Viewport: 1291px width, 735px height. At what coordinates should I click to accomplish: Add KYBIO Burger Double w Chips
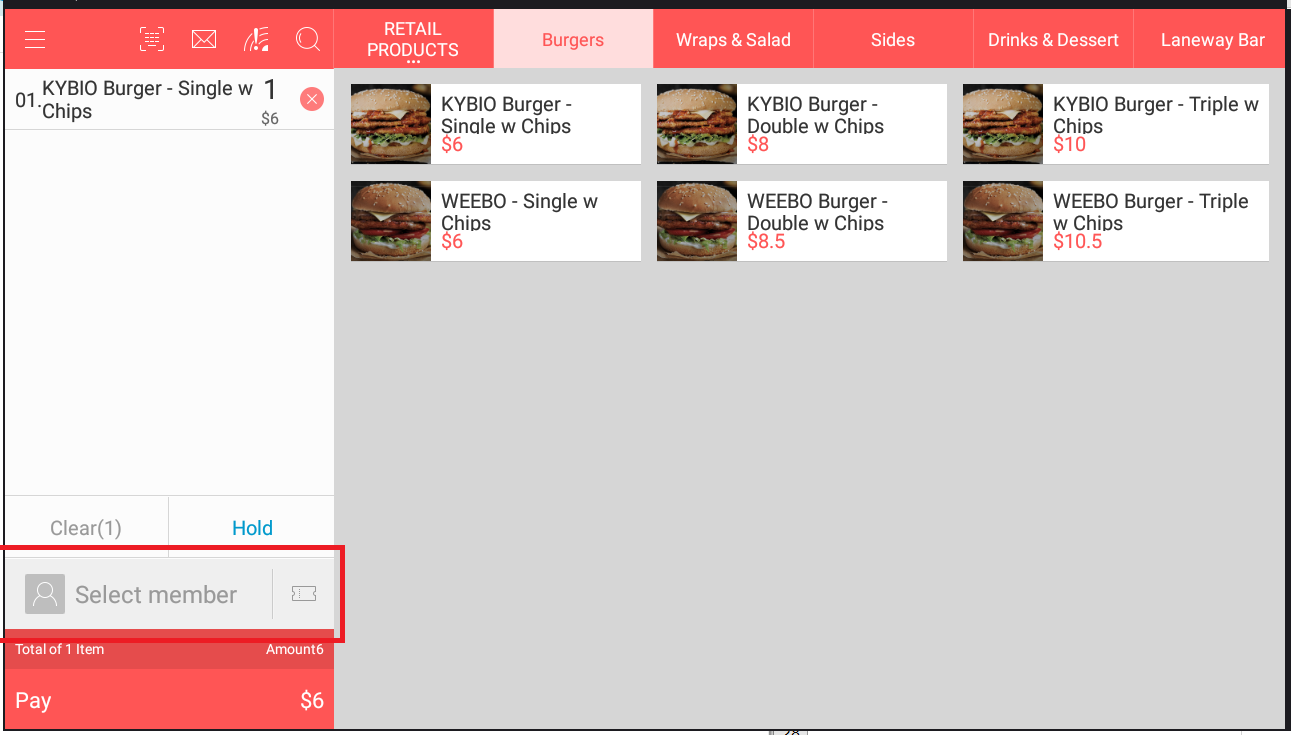pyautogui.click(x=802, y=124)
